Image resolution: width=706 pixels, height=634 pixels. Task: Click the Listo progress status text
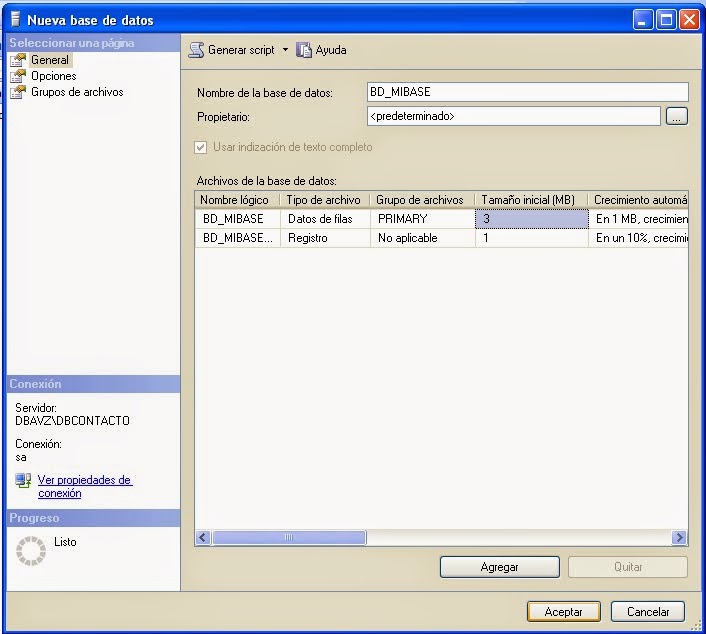[65, 542]
